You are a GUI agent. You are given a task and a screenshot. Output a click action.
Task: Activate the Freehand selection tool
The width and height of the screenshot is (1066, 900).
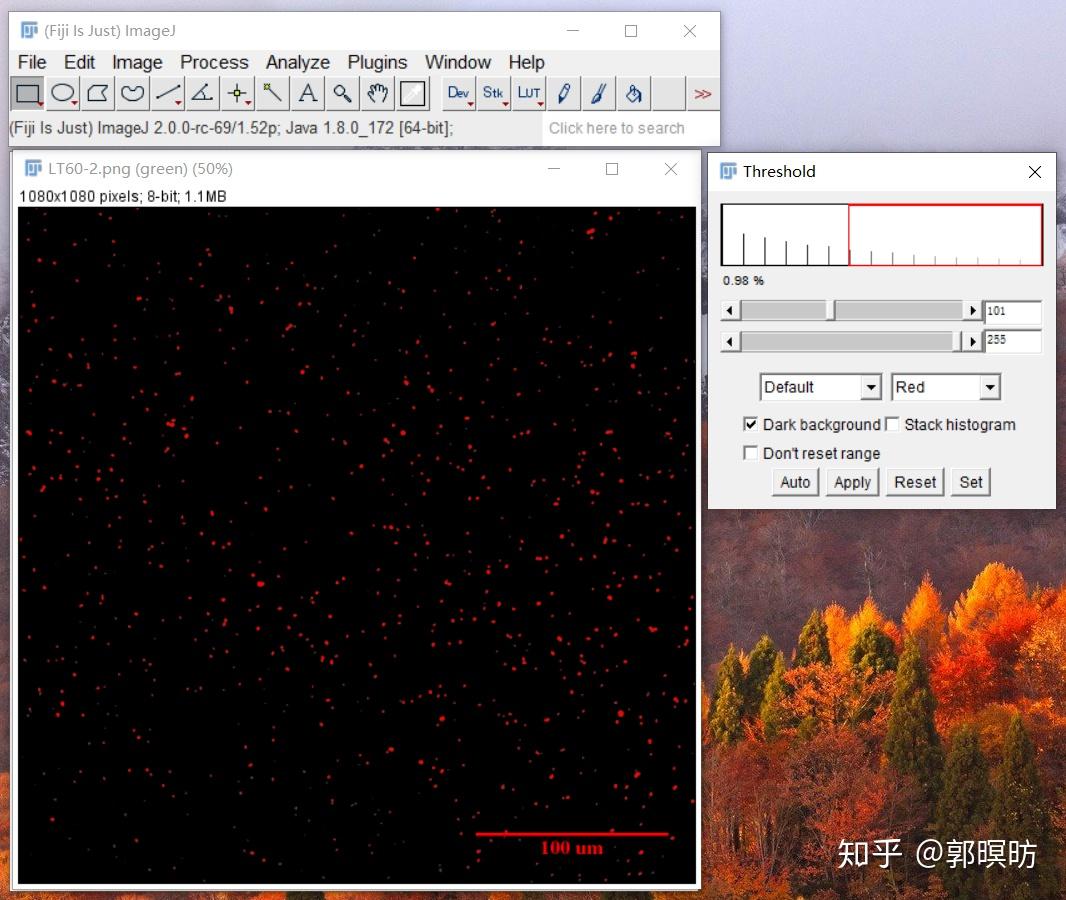pos(133,93)
